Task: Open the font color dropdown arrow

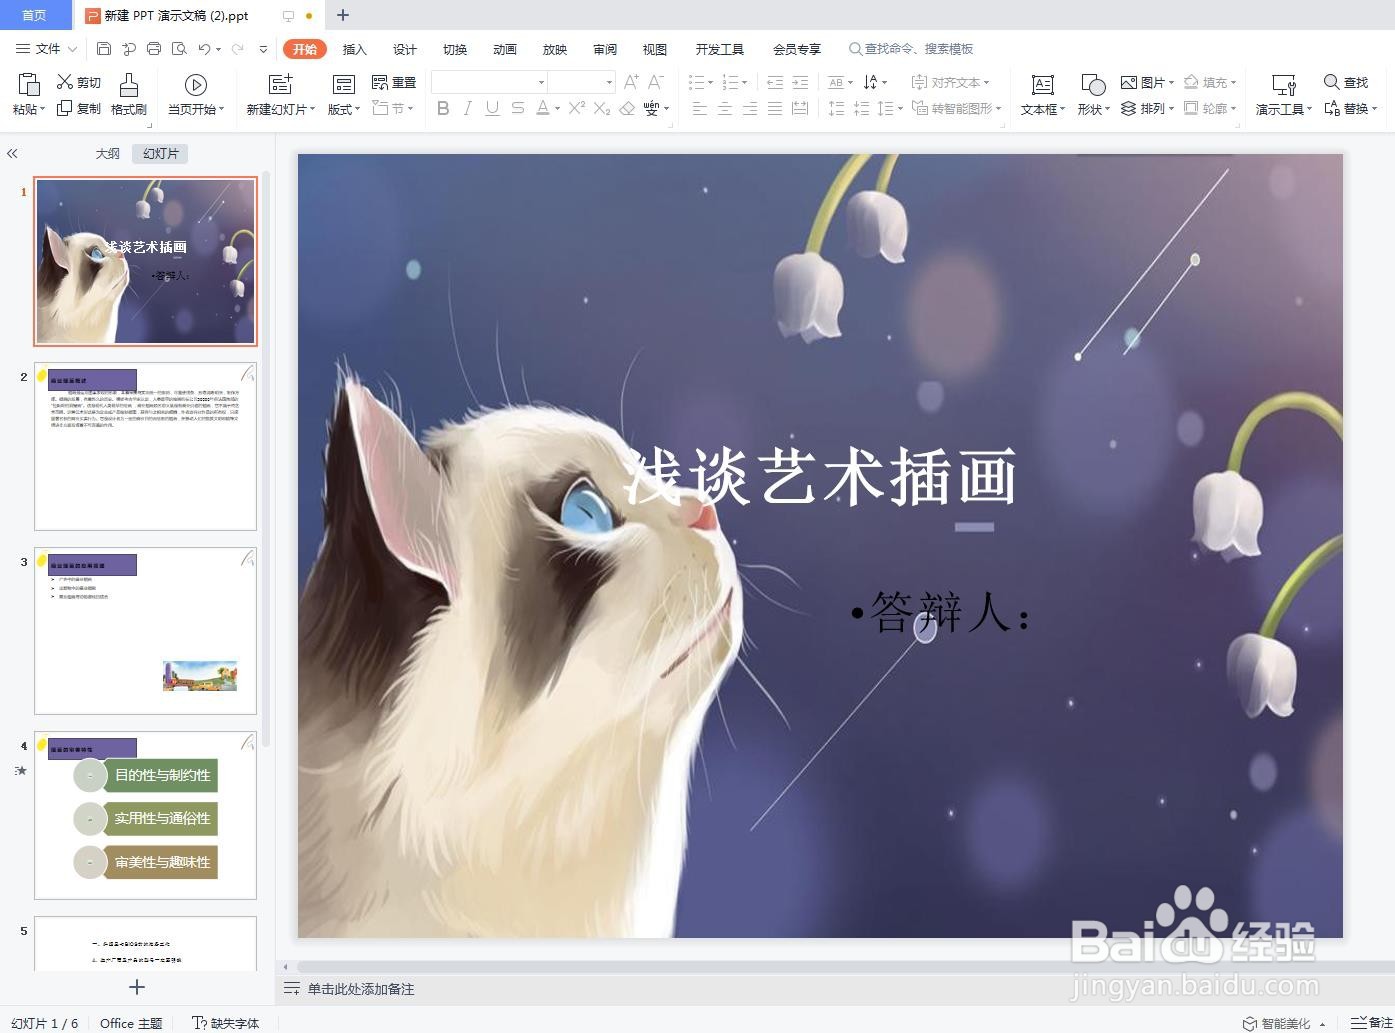Action: click(x=557, y=109)
